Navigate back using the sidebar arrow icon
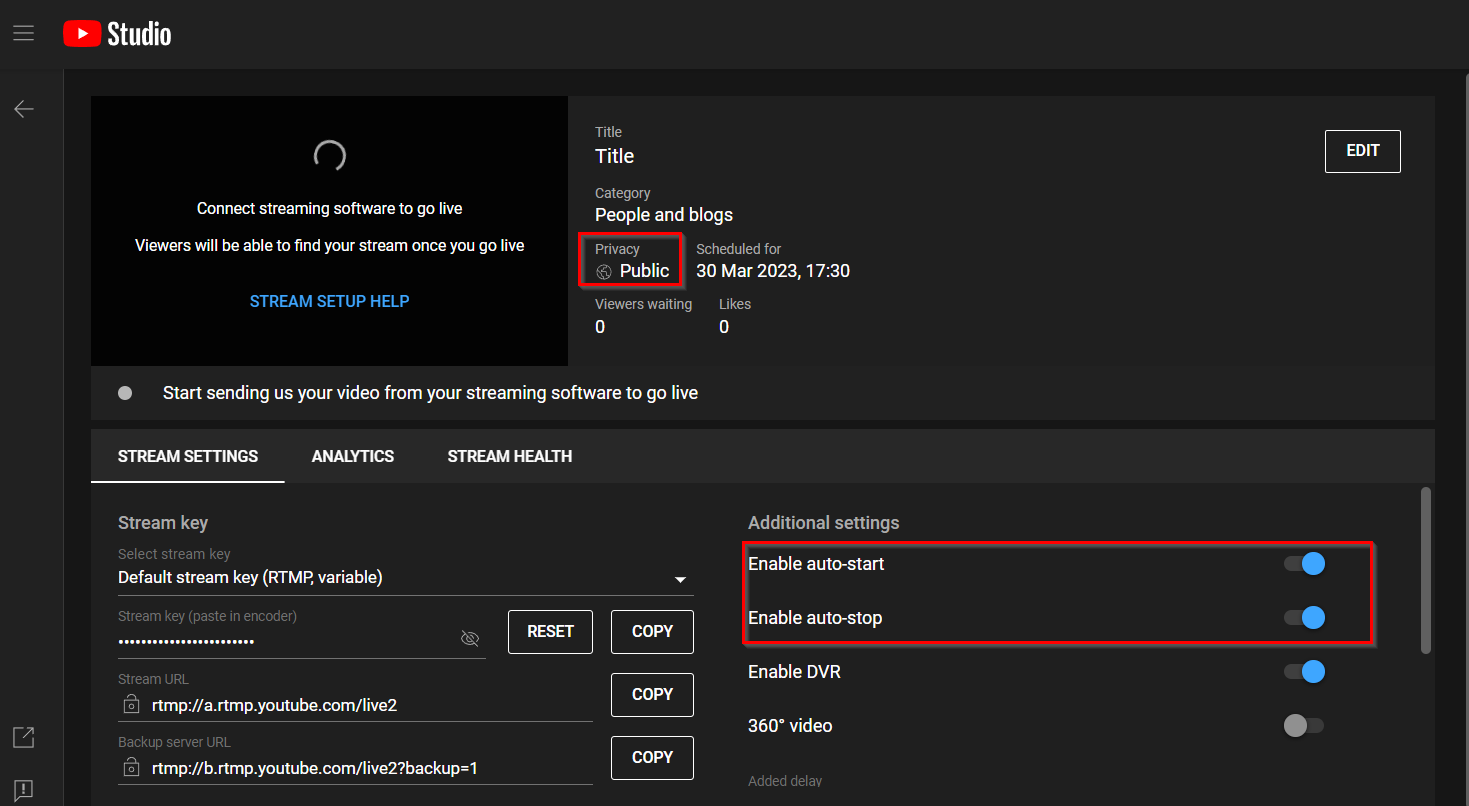Screen dimensions: 1469x806 pos(24,108)
